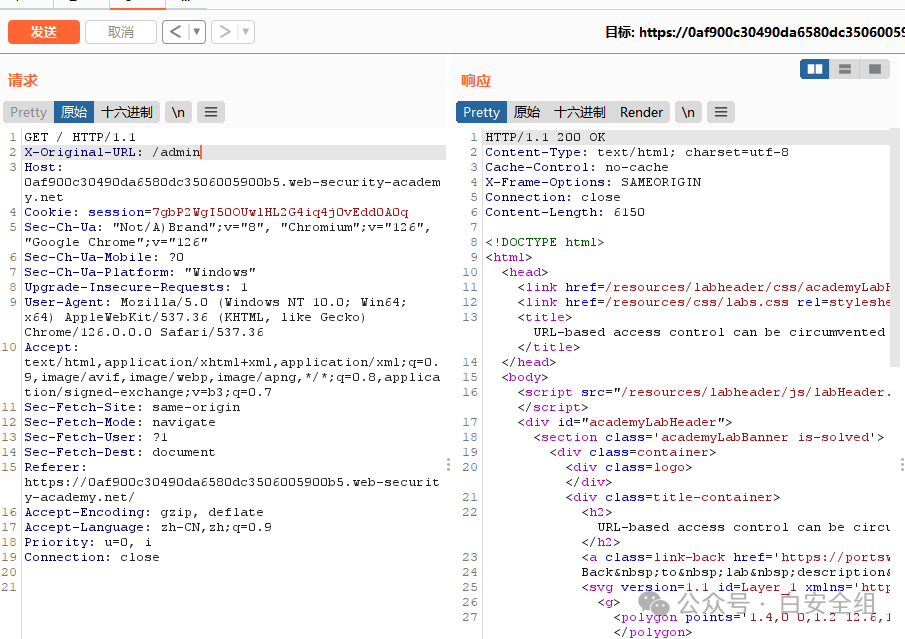Screen dimensions: 905x639
Task: Select the response 十六进制 hex tab
Action: point(580,112)
